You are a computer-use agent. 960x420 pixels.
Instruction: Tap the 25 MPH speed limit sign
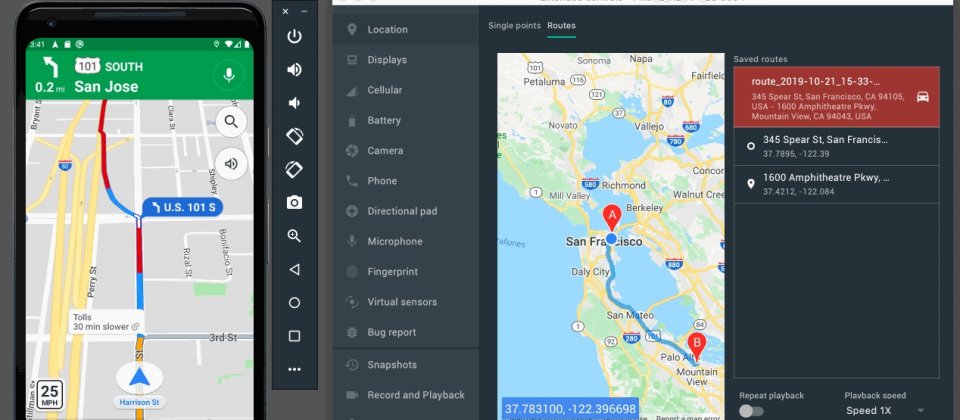[50, 395]
